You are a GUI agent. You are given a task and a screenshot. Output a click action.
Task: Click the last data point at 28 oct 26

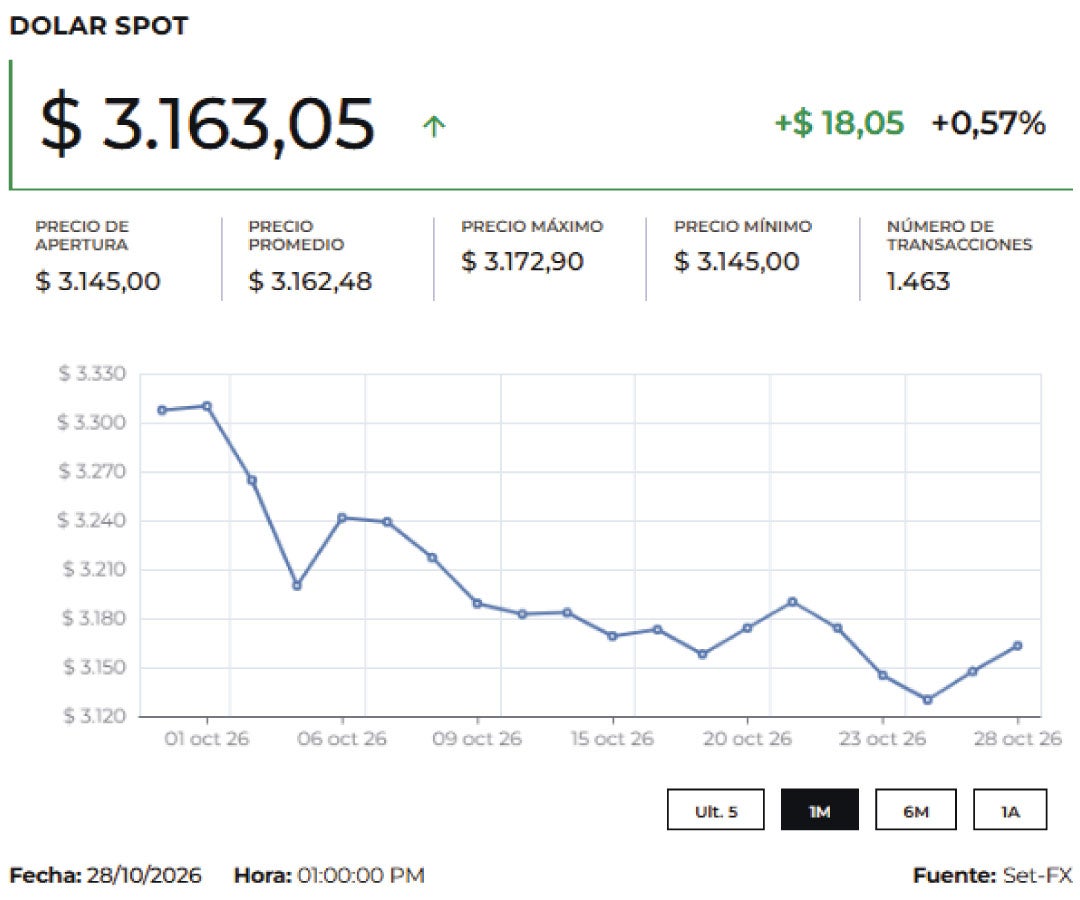pos(1017,646)
